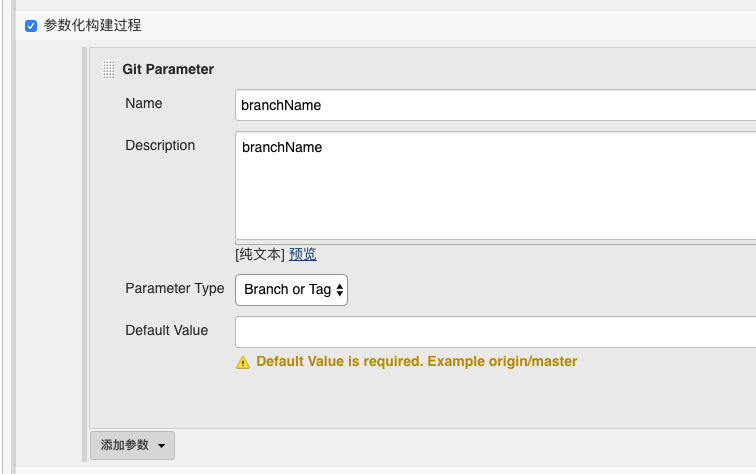
Task: Click the [纯文本] plain text label
Action: (x=260, y=254)
